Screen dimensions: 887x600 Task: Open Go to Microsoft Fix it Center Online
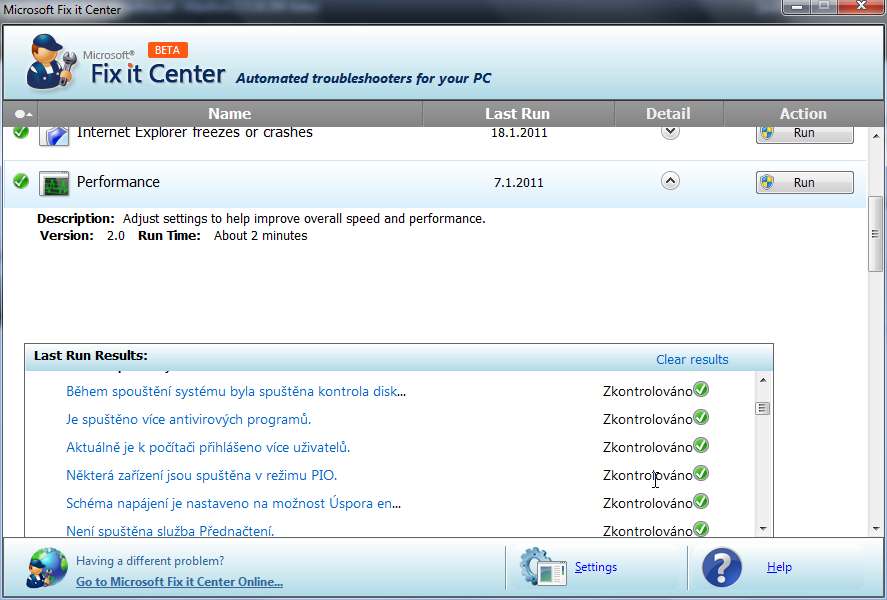coord(179,581)
